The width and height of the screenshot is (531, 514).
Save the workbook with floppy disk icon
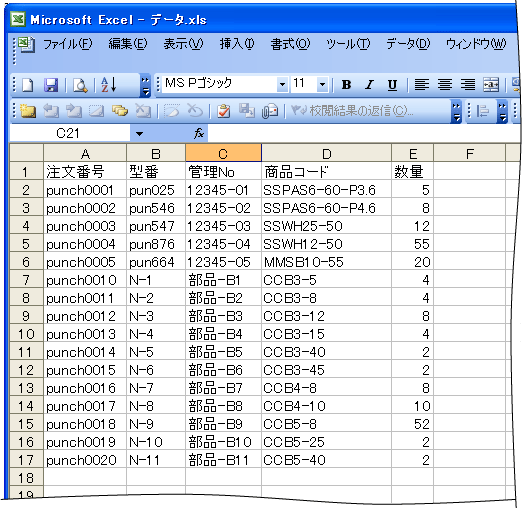coord(51,85)
